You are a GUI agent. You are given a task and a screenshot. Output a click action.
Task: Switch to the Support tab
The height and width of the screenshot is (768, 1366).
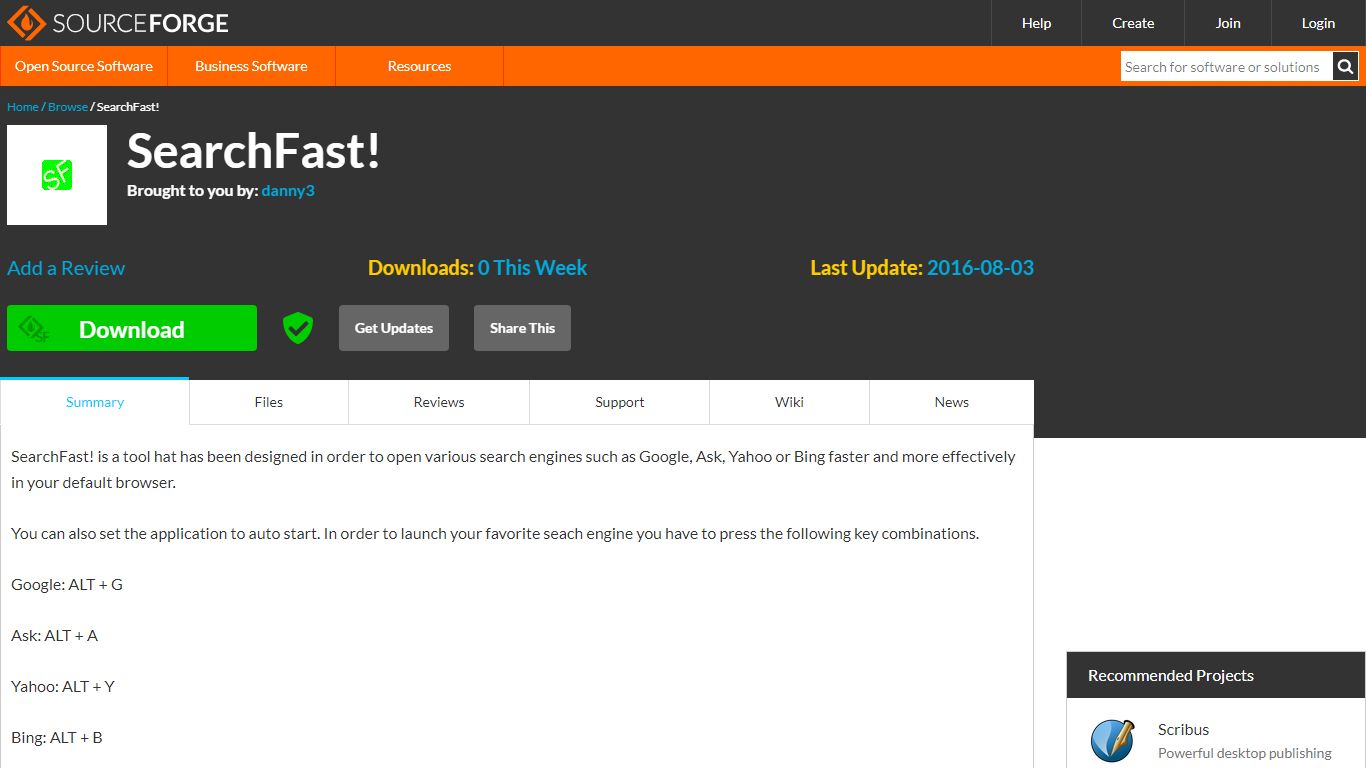620,402
